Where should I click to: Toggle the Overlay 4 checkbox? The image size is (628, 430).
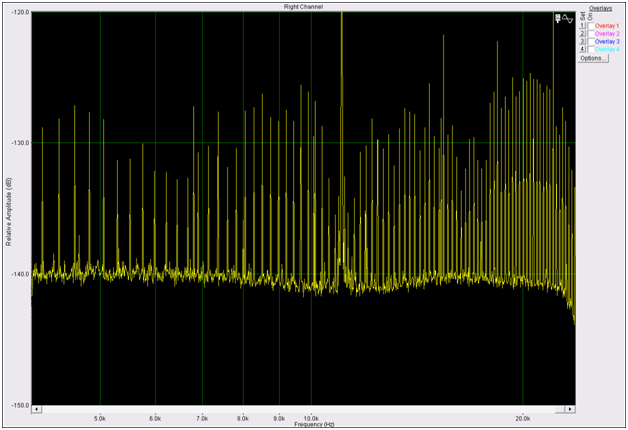pyautogui.click(x=590, y=49)
